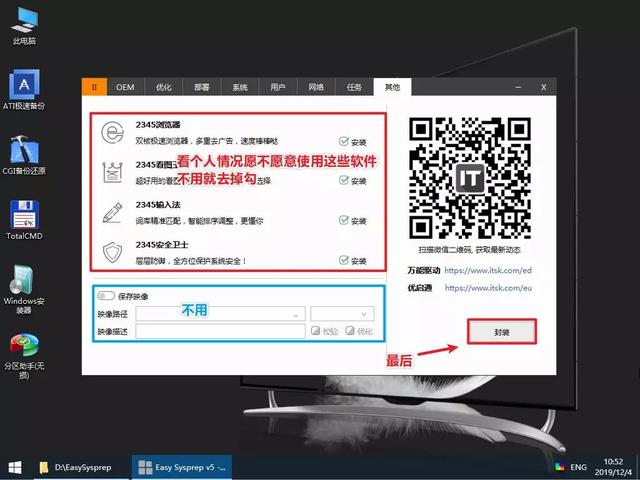This screenshot has height=480, width=640.
Task: Uncheck 安装 for 2345输入法
Action: [x=344, y=220]
